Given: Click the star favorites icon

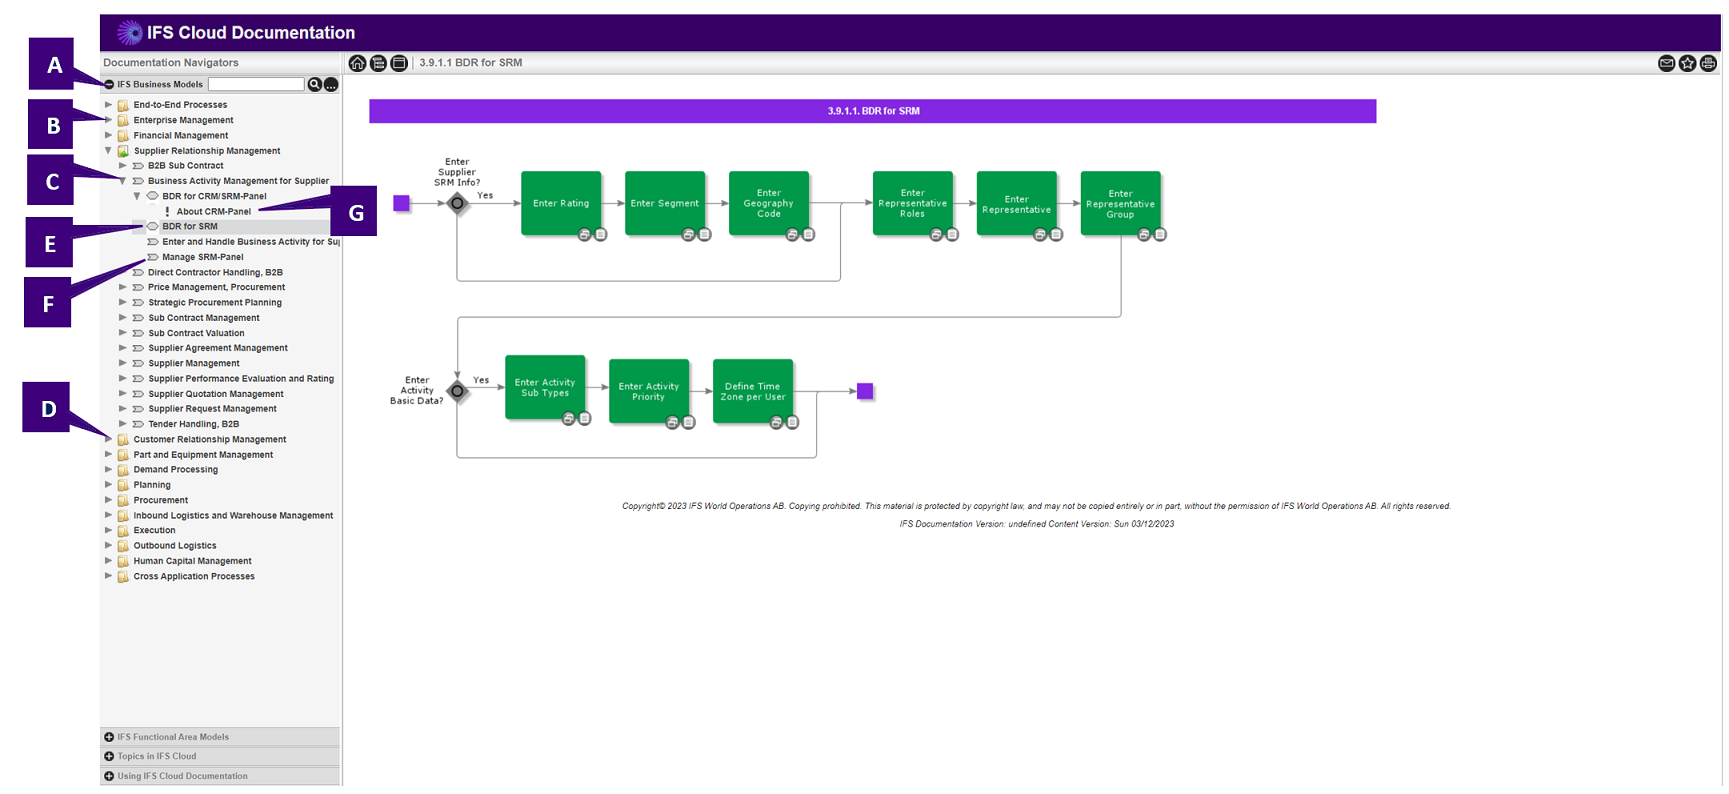Looking at the screenshot, I should (x=1687, y=63).
